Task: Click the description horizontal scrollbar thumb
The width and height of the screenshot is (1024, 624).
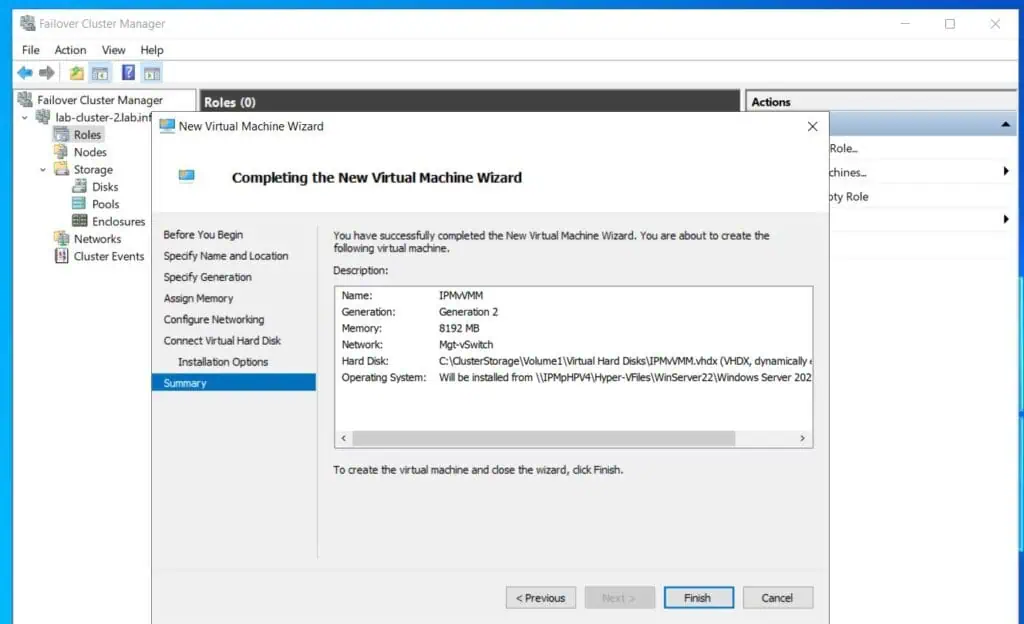Action: click(544, 438)
